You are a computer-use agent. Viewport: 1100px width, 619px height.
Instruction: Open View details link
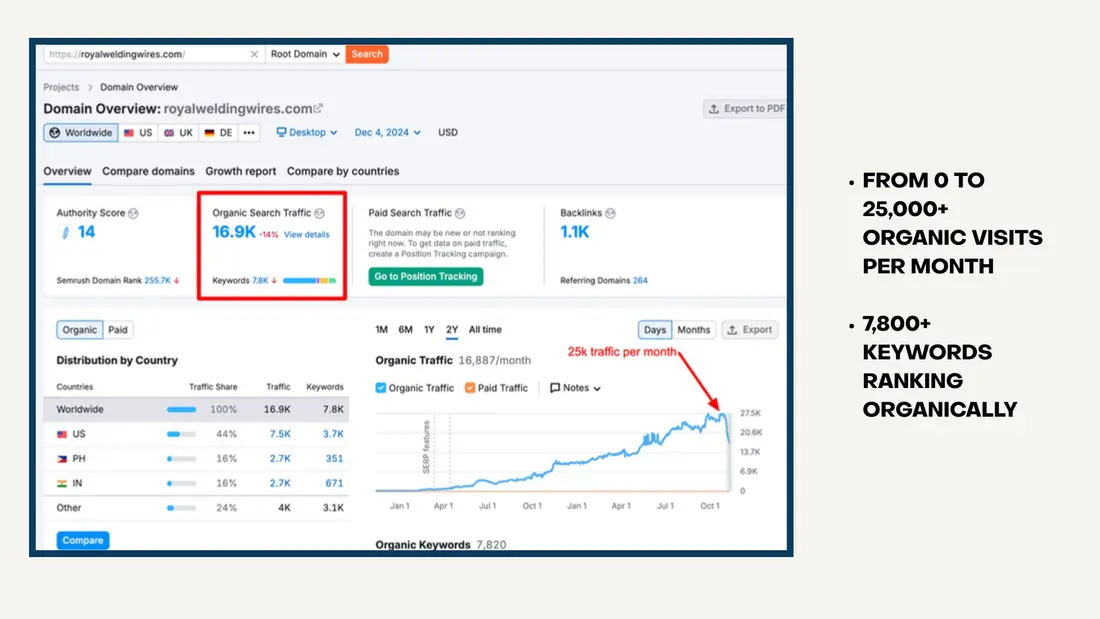[307, 234]
